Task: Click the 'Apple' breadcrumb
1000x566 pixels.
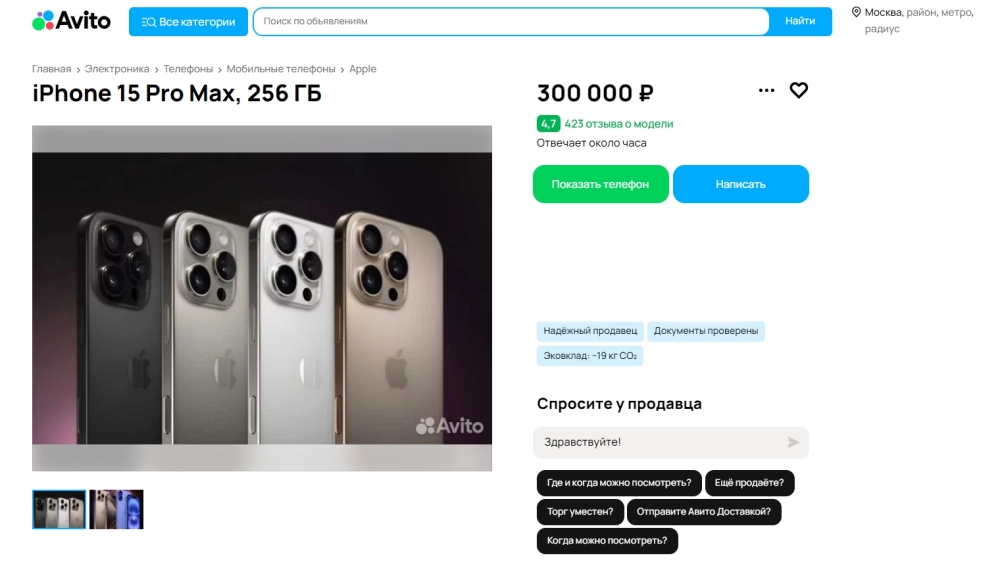Action: click(363, 69)
